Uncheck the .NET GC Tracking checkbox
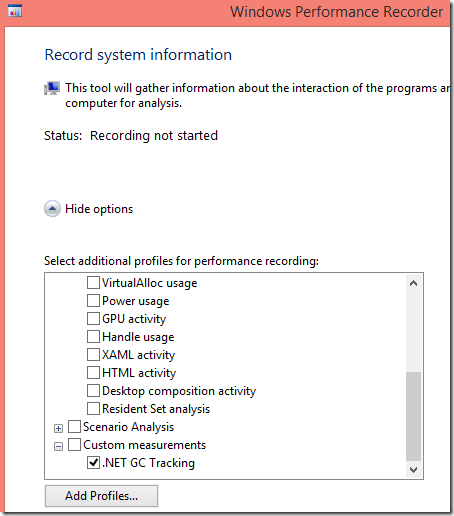454x516 pixels. coord(93,462)
